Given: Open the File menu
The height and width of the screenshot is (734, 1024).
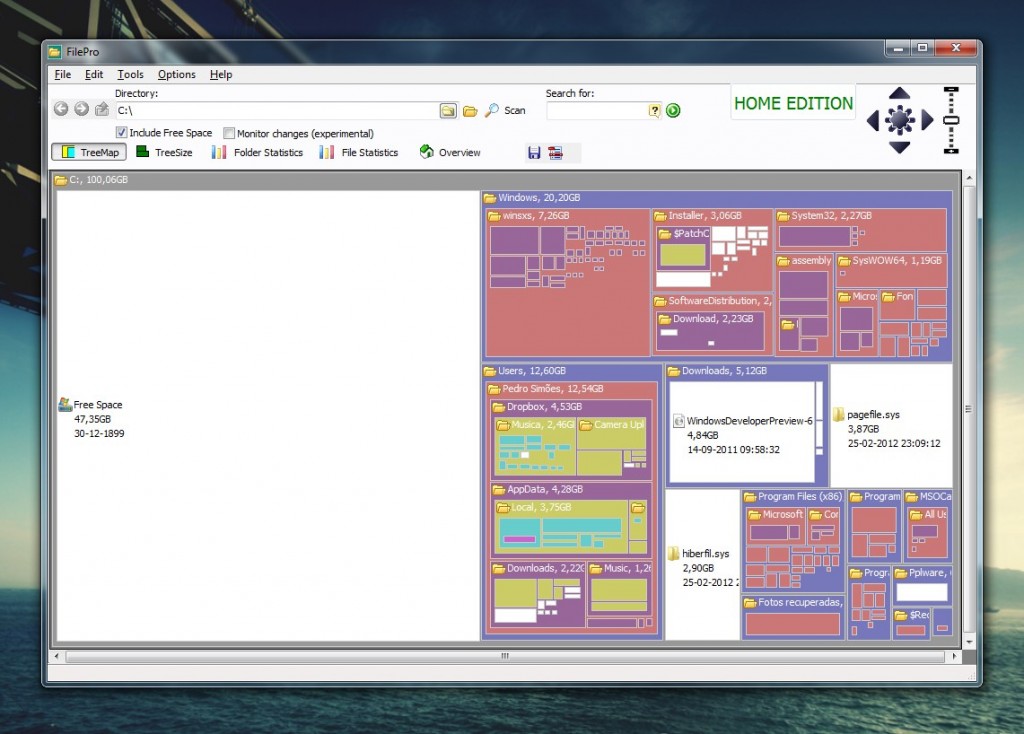Looking at the screenshot, I should click(63, 74).
